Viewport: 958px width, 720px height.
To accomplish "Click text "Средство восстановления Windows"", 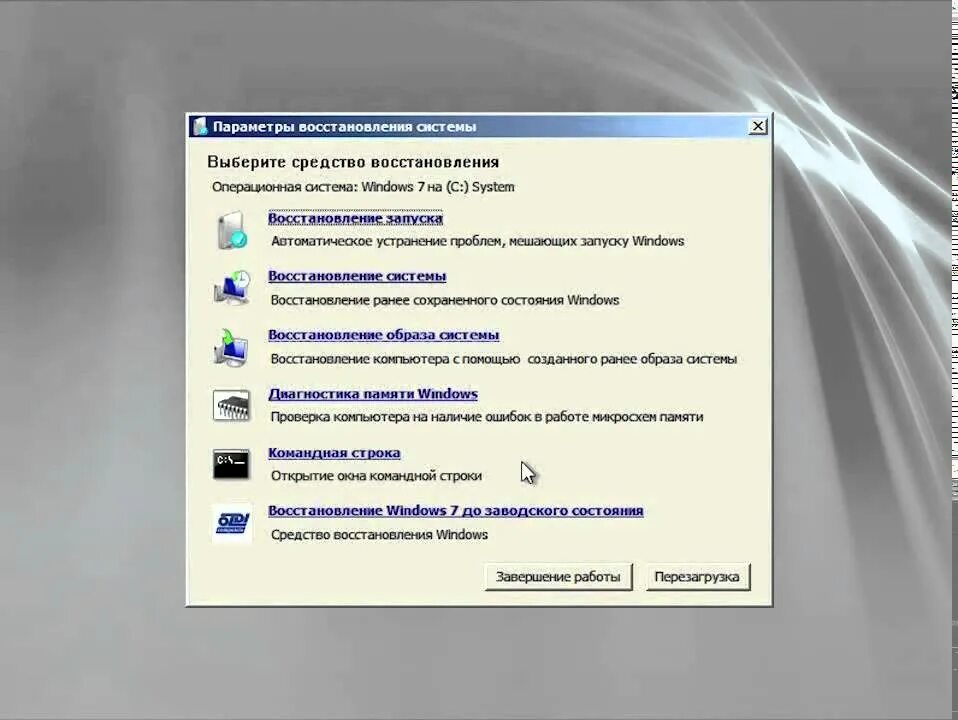I will (x=379, y=535).
